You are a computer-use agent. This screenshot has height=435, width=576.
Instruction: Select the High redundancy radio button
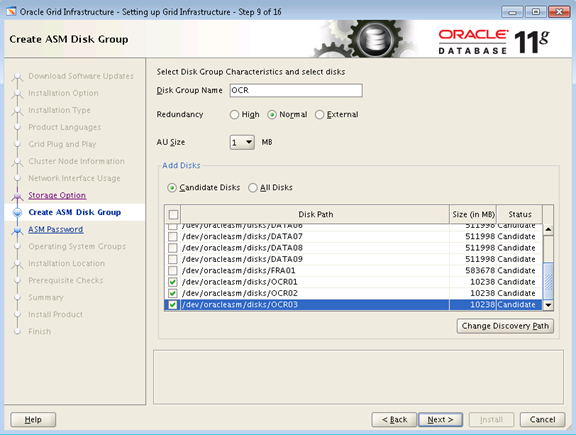[234, 115]
